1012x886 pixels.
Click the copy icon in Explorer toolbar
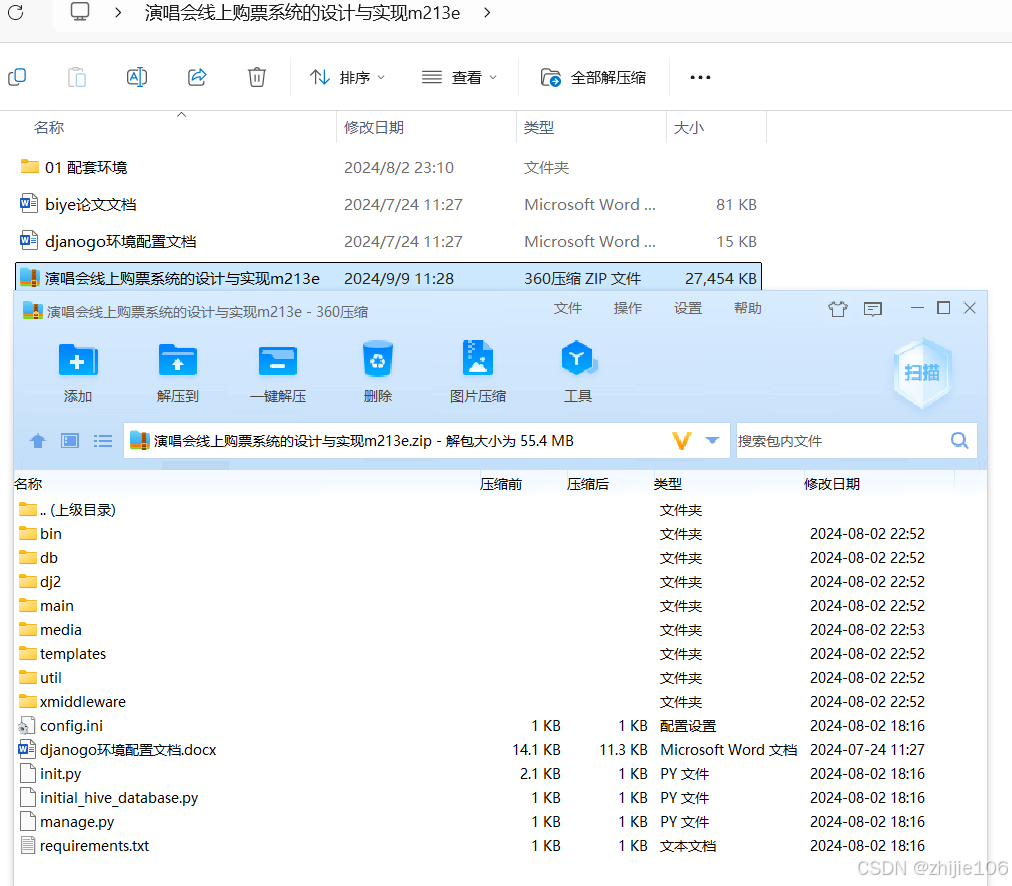pyautogui.click(x=17, y=77)
